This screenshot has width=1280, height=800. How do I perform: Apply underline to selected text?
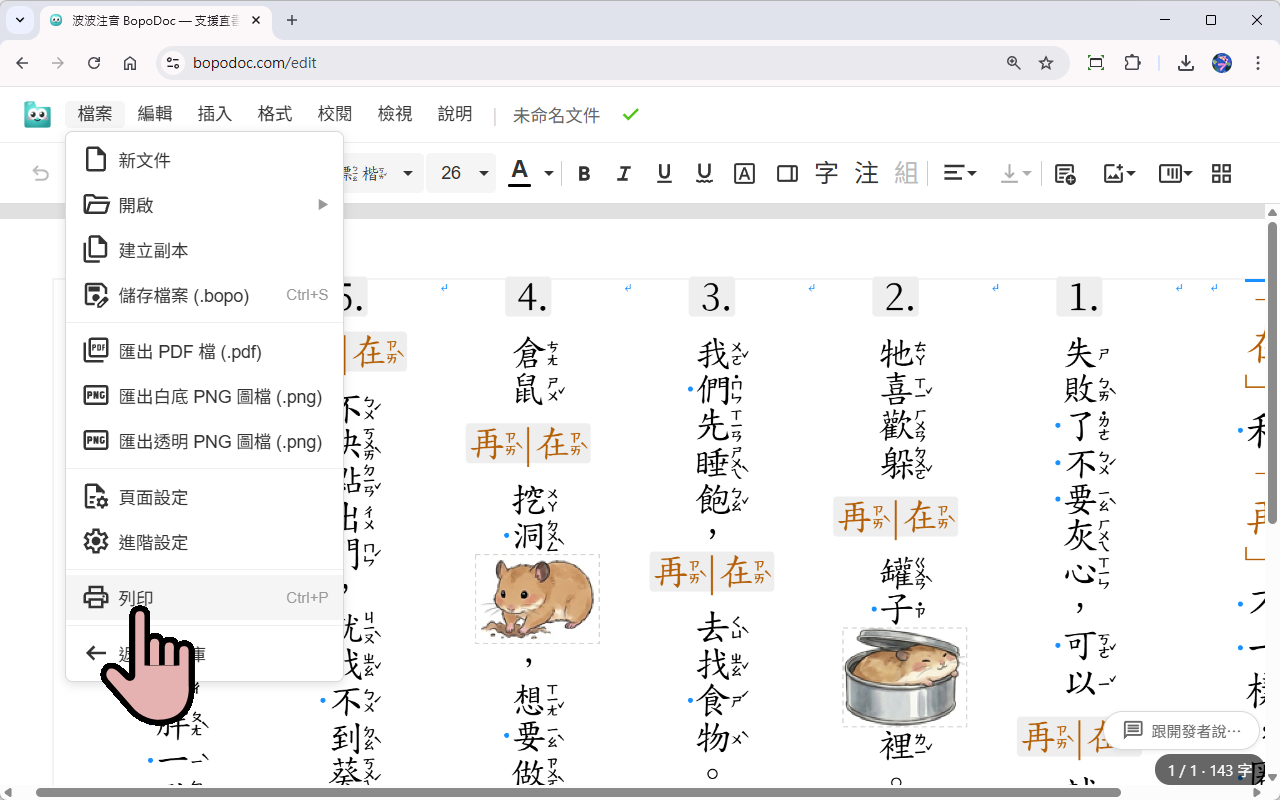click(664, 173)
